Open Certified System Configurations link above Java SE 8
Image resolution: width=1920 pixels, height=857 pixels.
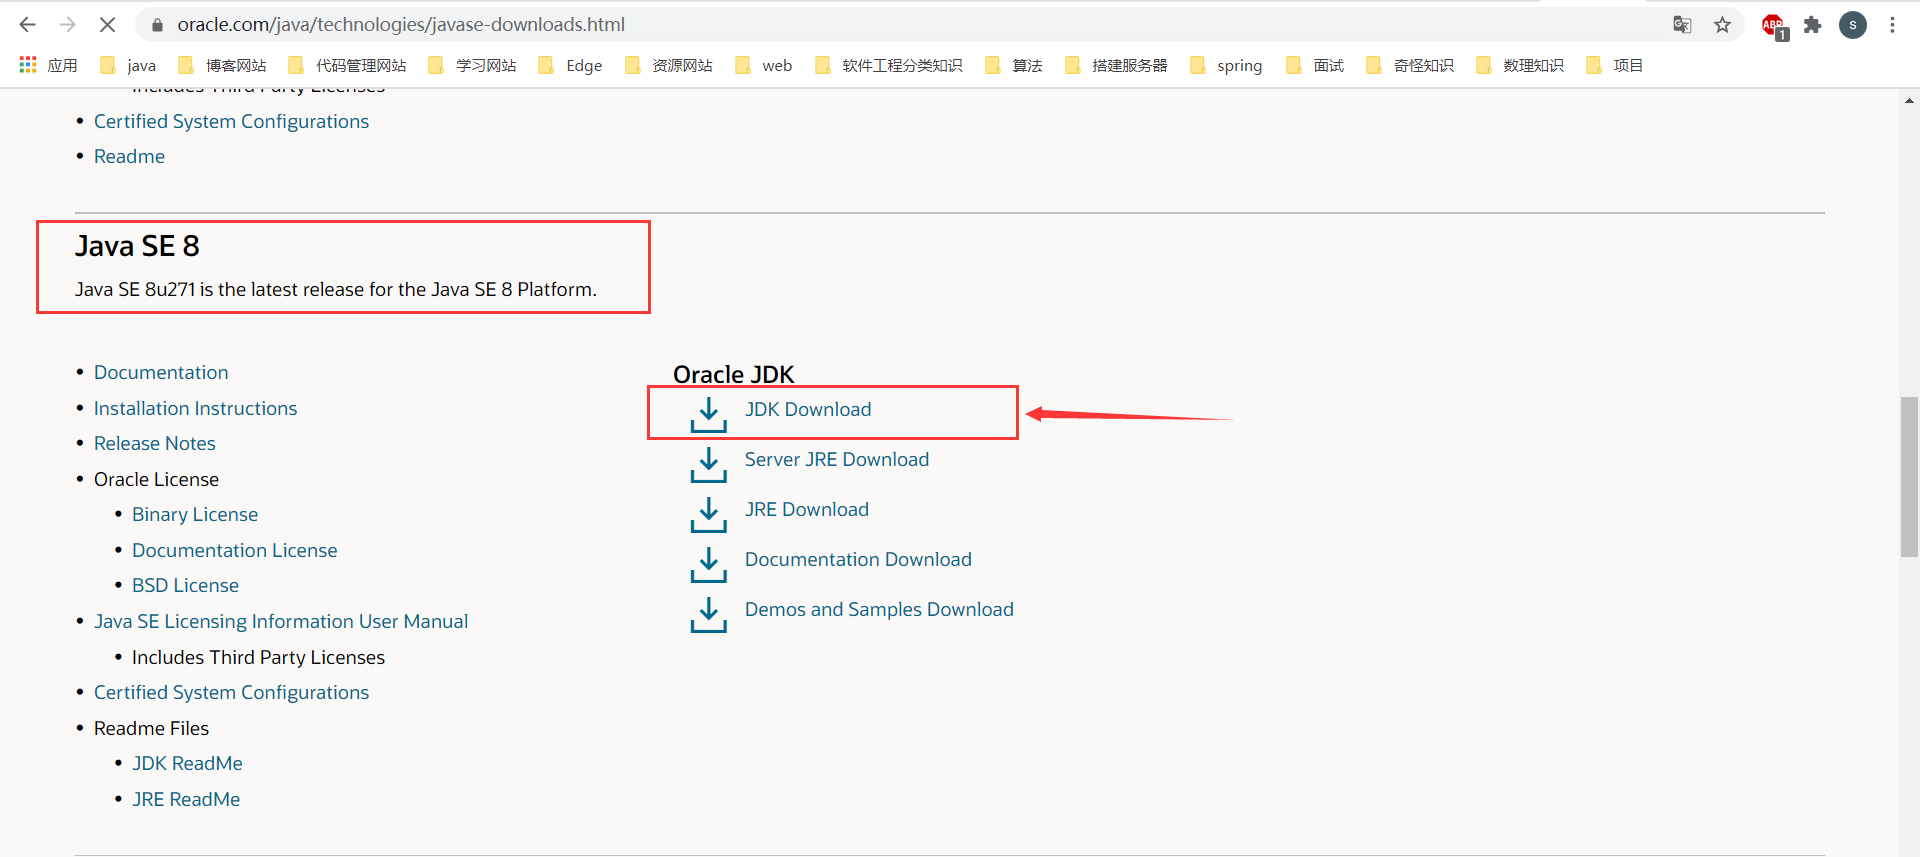231,121
